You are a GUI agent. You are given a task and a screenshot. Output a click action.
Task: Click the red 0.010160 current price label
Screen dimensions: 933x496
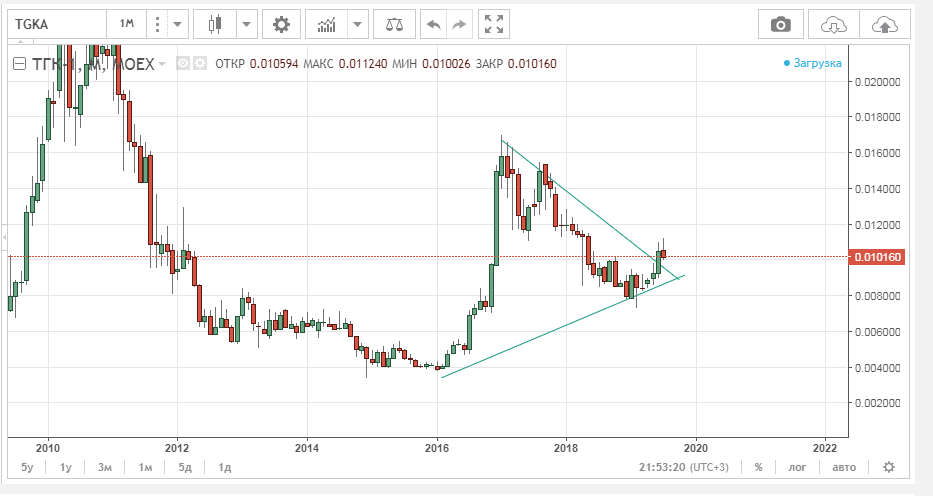878,257
